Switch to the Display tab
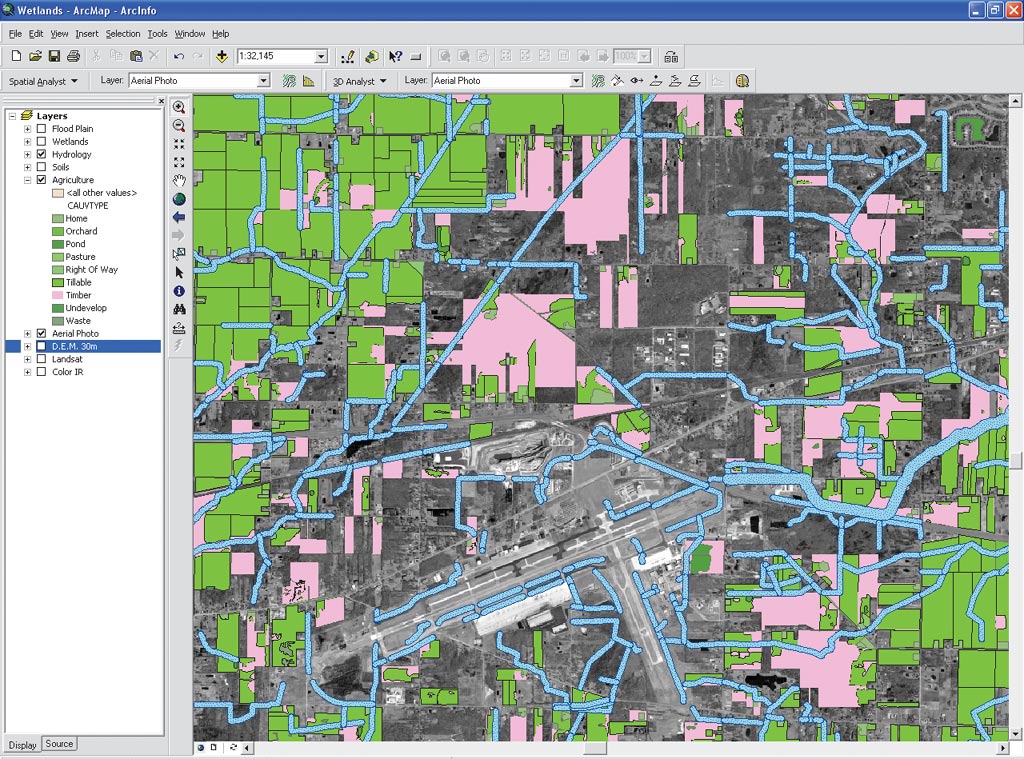The width and height of the screenshot is (1024, 759). point(23,745)
